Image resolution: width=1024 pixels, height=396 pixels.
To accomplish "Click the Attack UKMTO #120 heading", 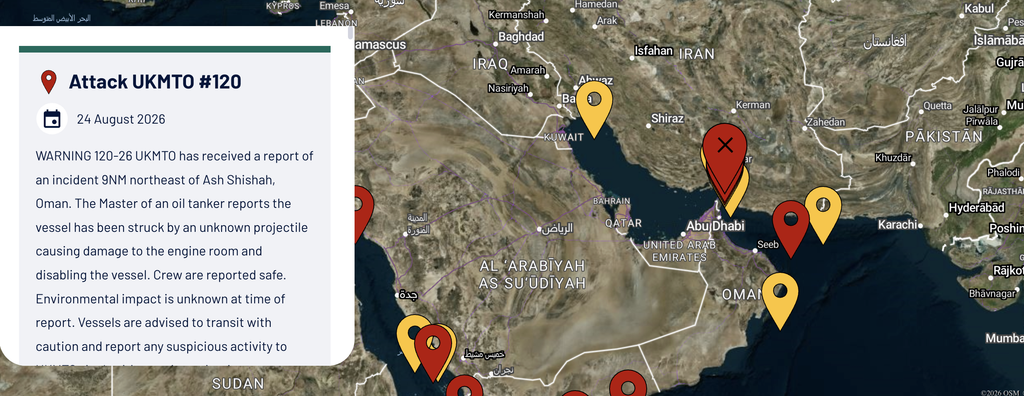I will coord(155,82).
